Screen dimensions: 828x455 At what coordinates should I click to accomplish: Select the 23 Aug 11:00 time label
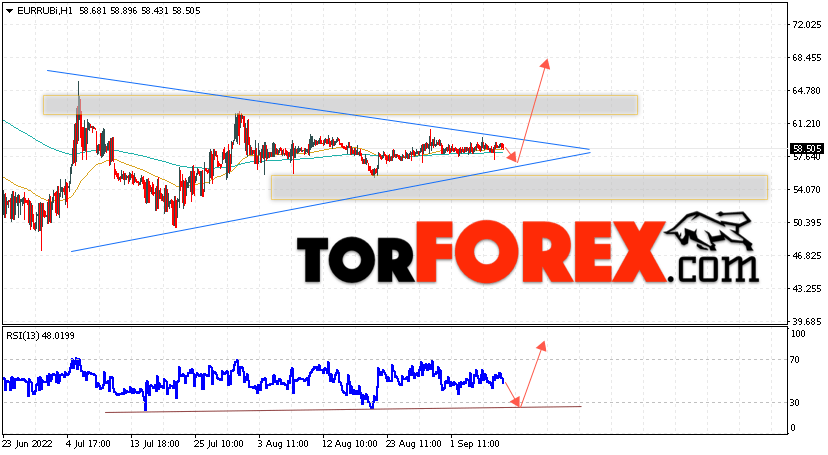click(x=413, y=444)
